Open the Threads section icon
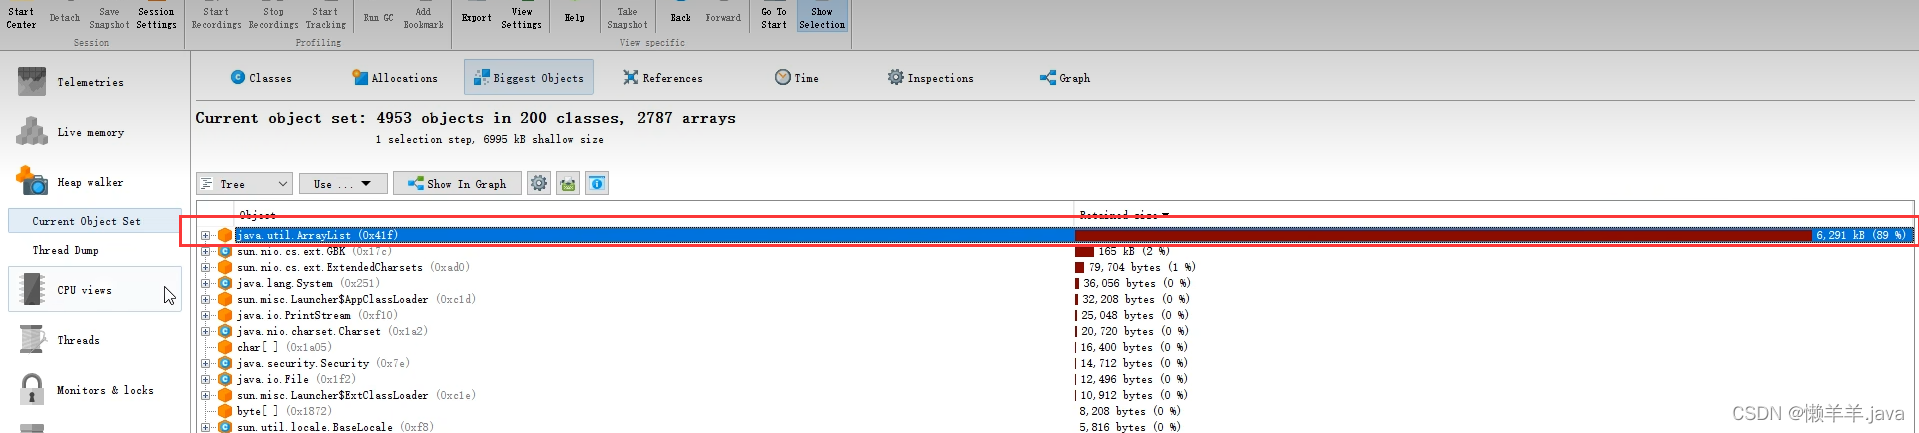Screen dimensions: 1919x433 [x=32, y=340]
